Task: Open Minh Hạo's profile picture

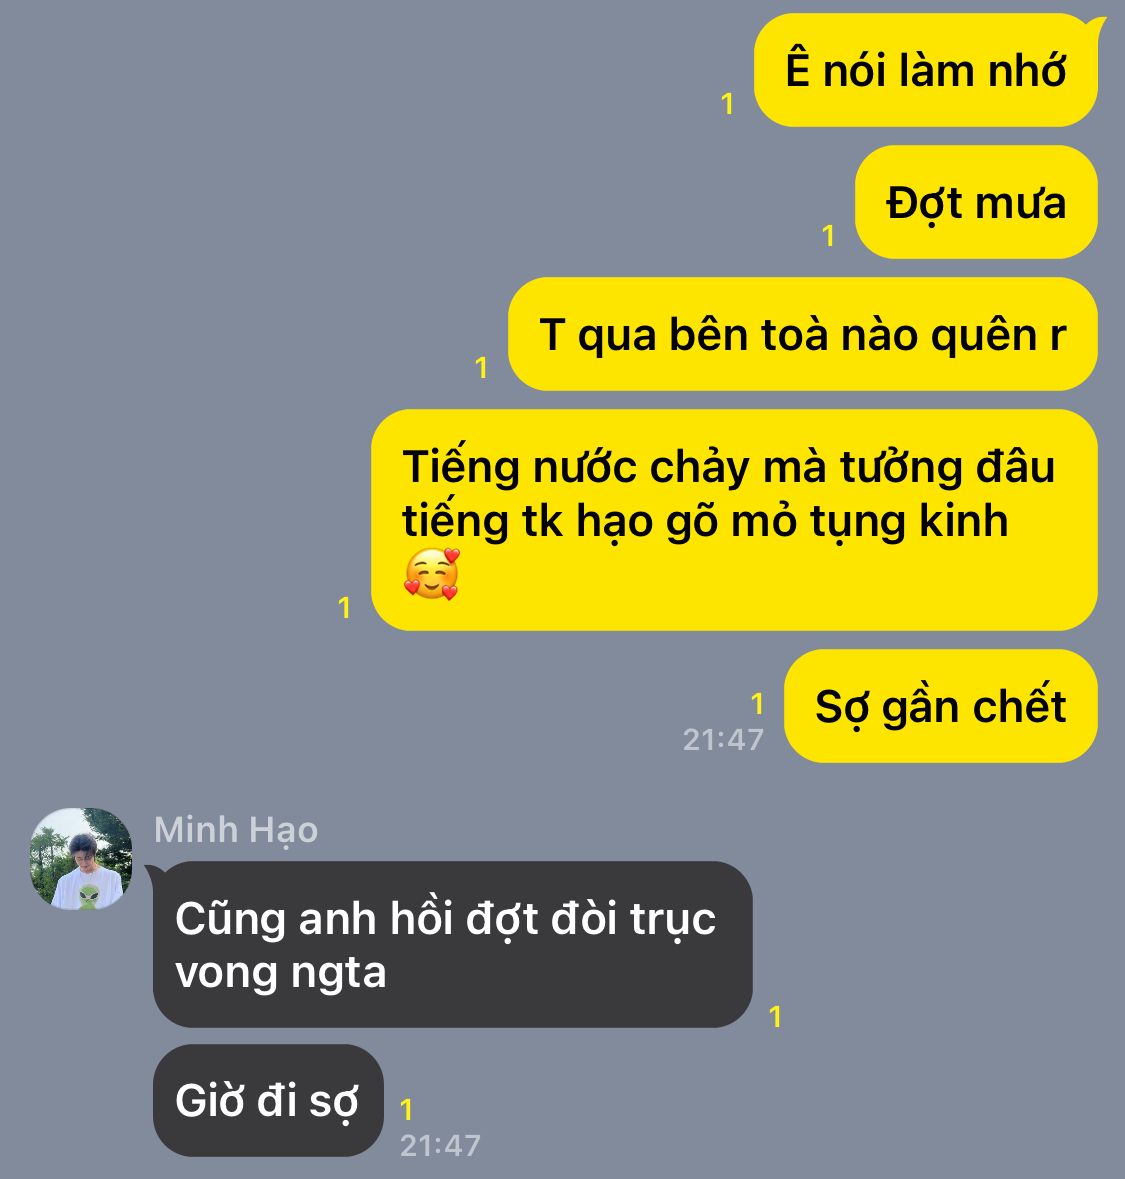Action: click(x=81, y=859)
